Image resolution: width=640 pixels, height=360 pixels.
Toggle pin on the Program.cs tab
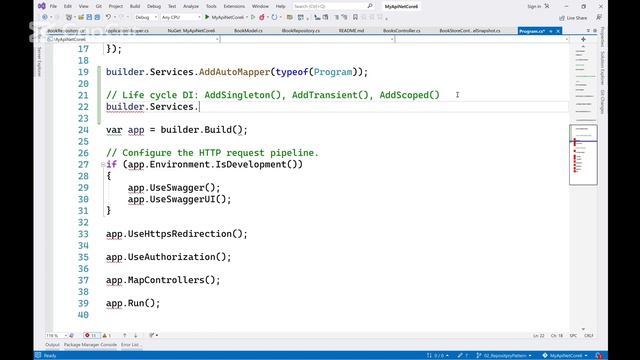pyautogui.click(x=551, y=31)
